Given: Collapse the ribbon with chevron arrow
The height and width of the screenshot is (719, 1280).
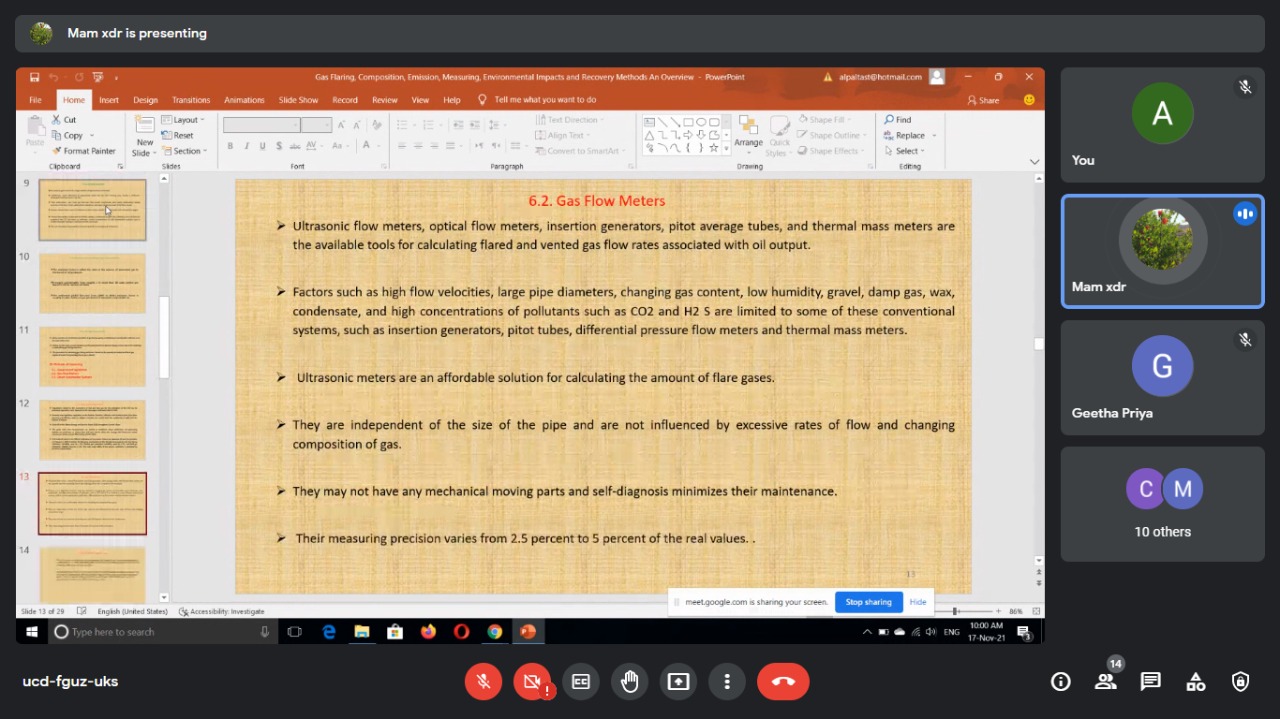Looking at the screenshot, I should point(1034,162).
